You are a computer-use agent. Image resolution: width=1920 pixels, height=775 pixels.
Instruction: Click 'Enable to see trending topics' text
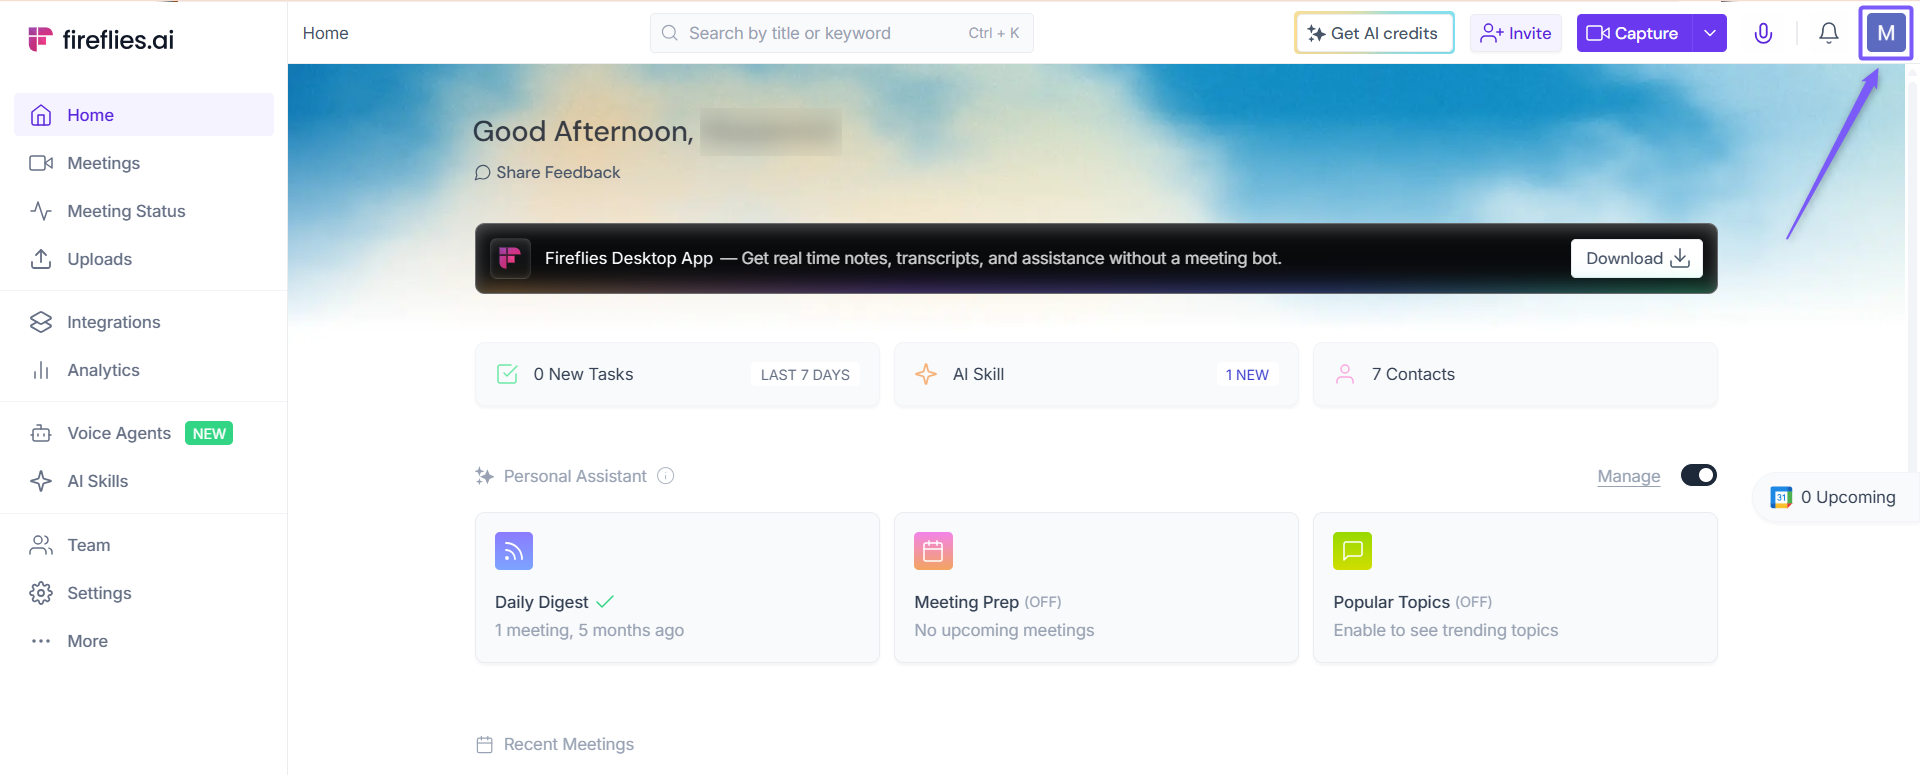(x=1446, y=630)
